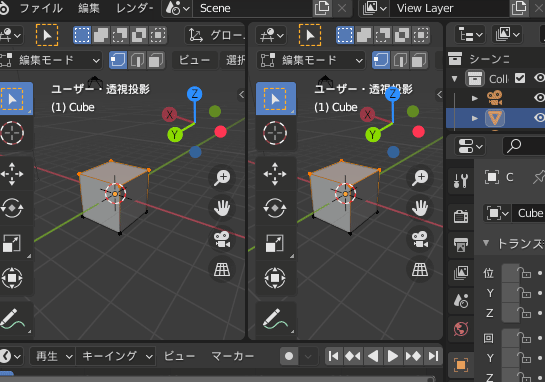
Task: Enable edge select mode in right viewport
Action: coord(400,60)
